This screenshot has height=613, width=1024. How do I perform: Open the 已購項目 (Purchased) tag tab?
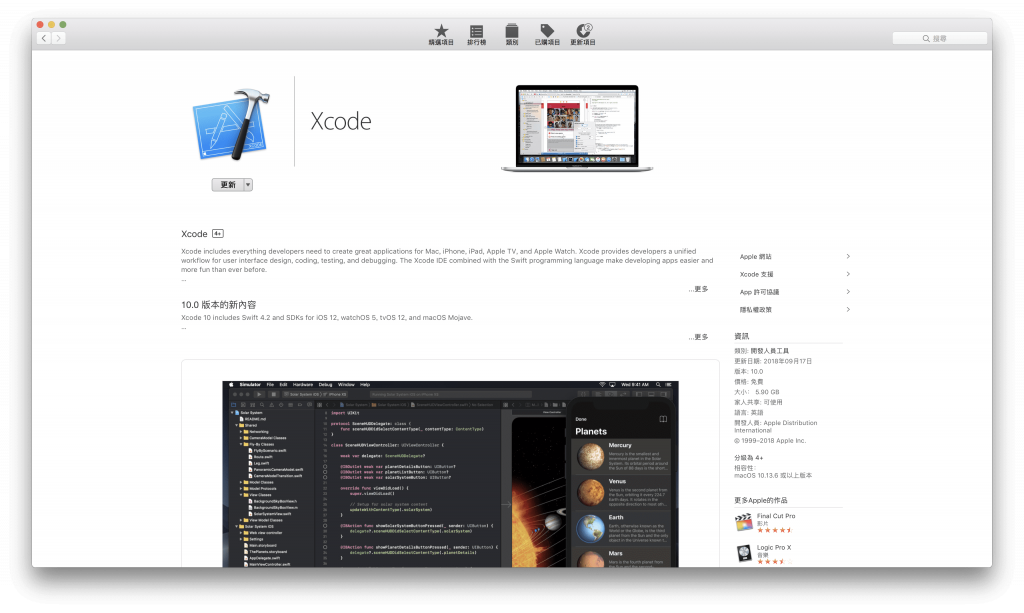coord(547,35)
